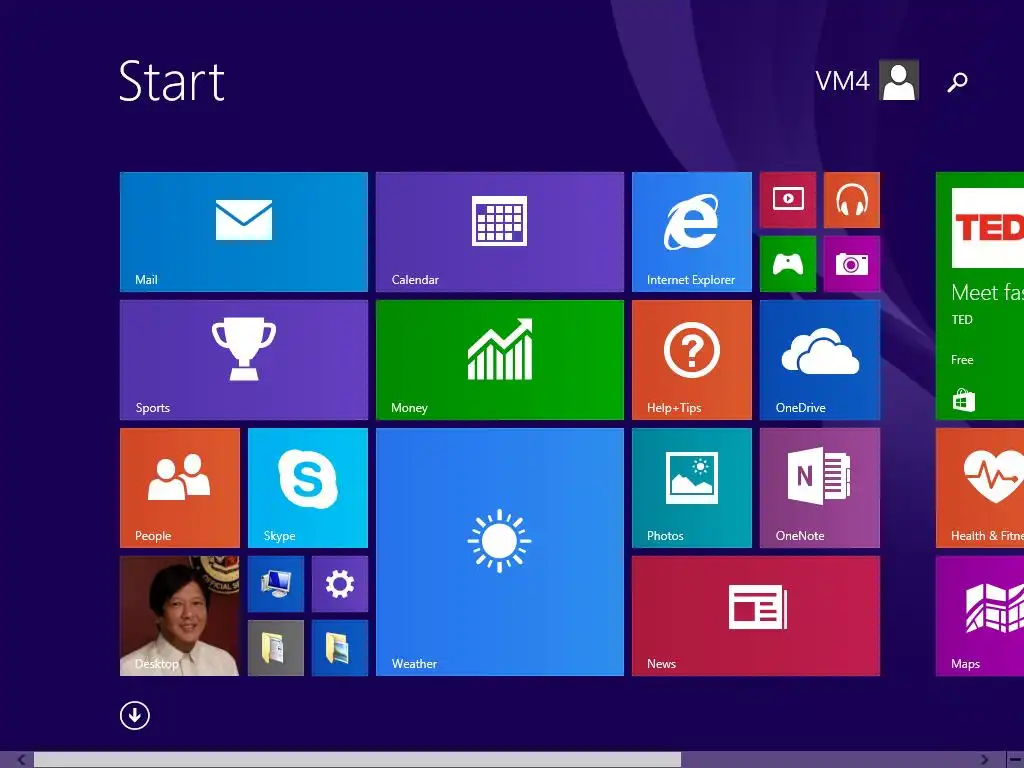Open the OneDrive tile

coord(820,360)
